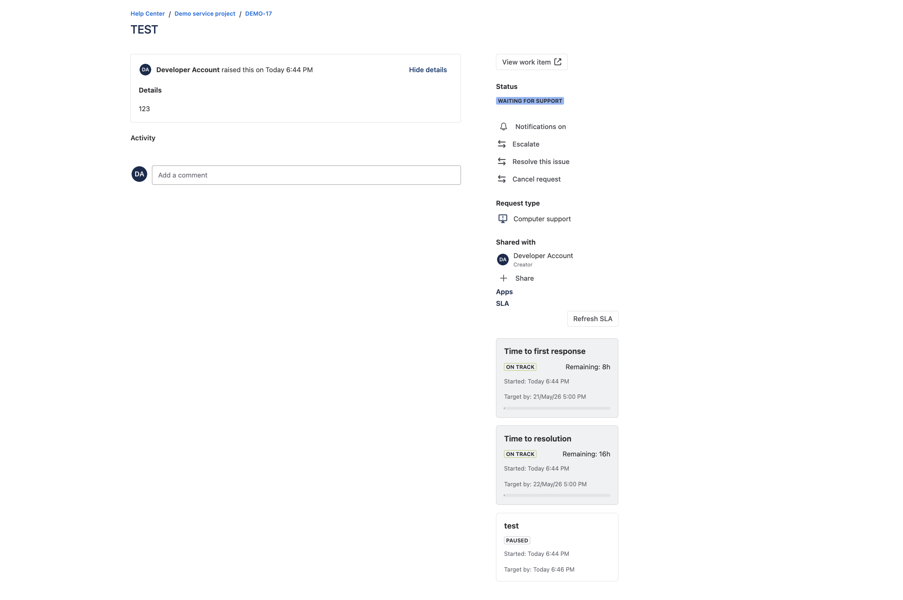Click the Developer Account avatar under Shared with
Image resolution: width=903 pixels, height=600 pixels.
pos(503,260)
